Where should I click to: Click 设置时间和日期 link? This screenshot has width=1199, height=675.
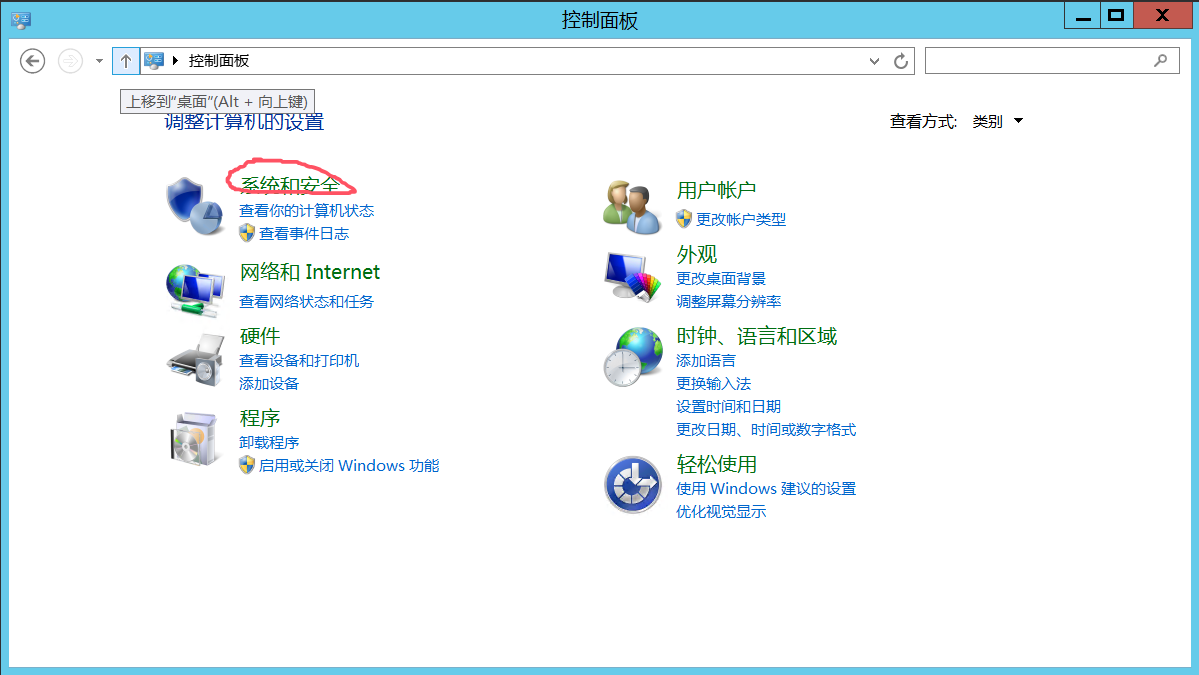[x=729, y=407]
